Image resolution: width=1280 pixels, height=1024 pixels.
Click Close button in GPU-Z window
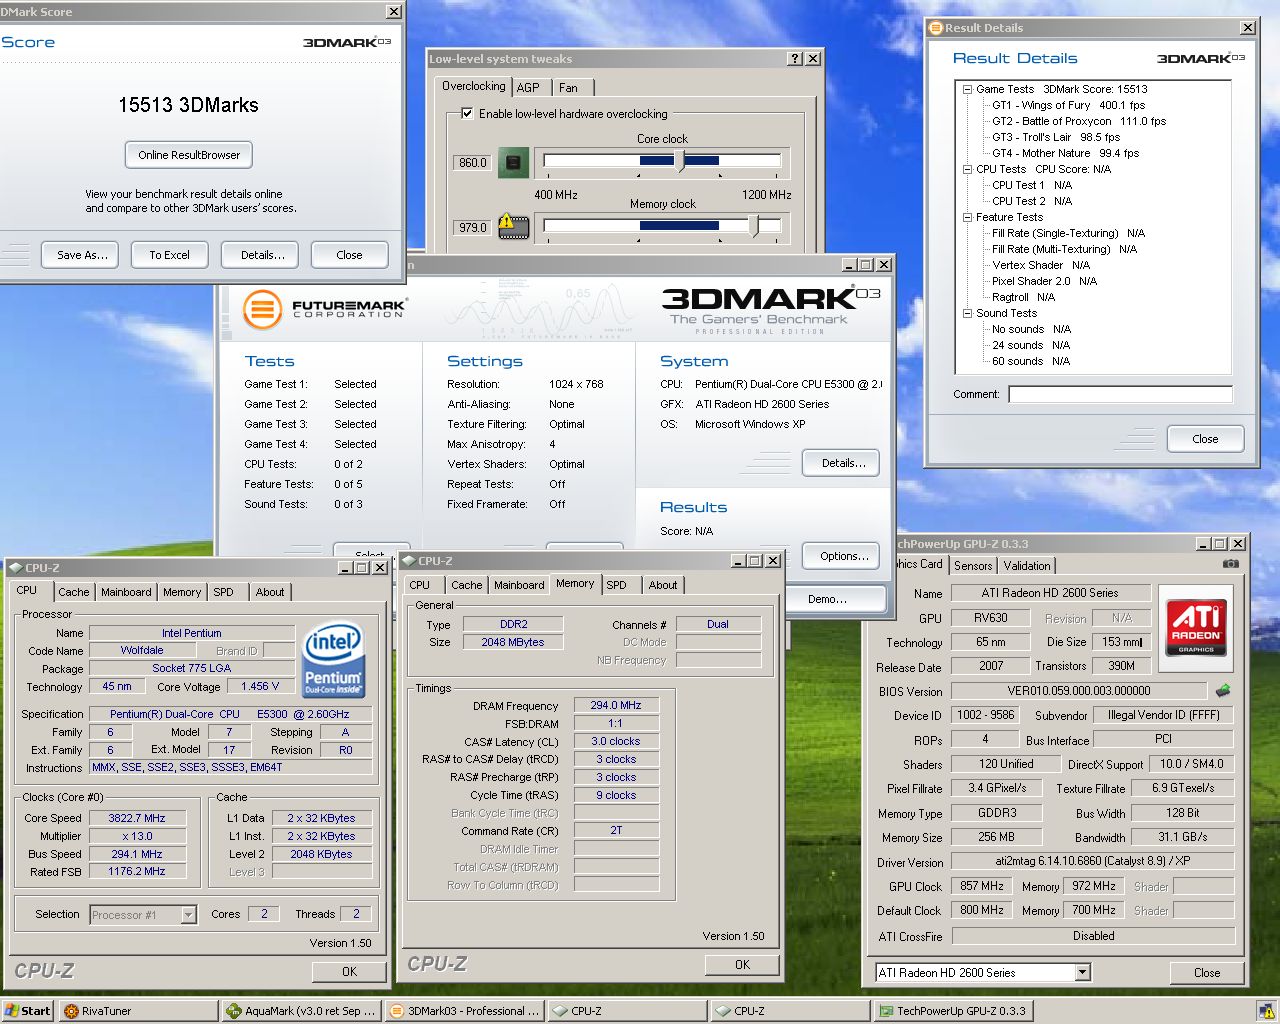pos(1206,972)
